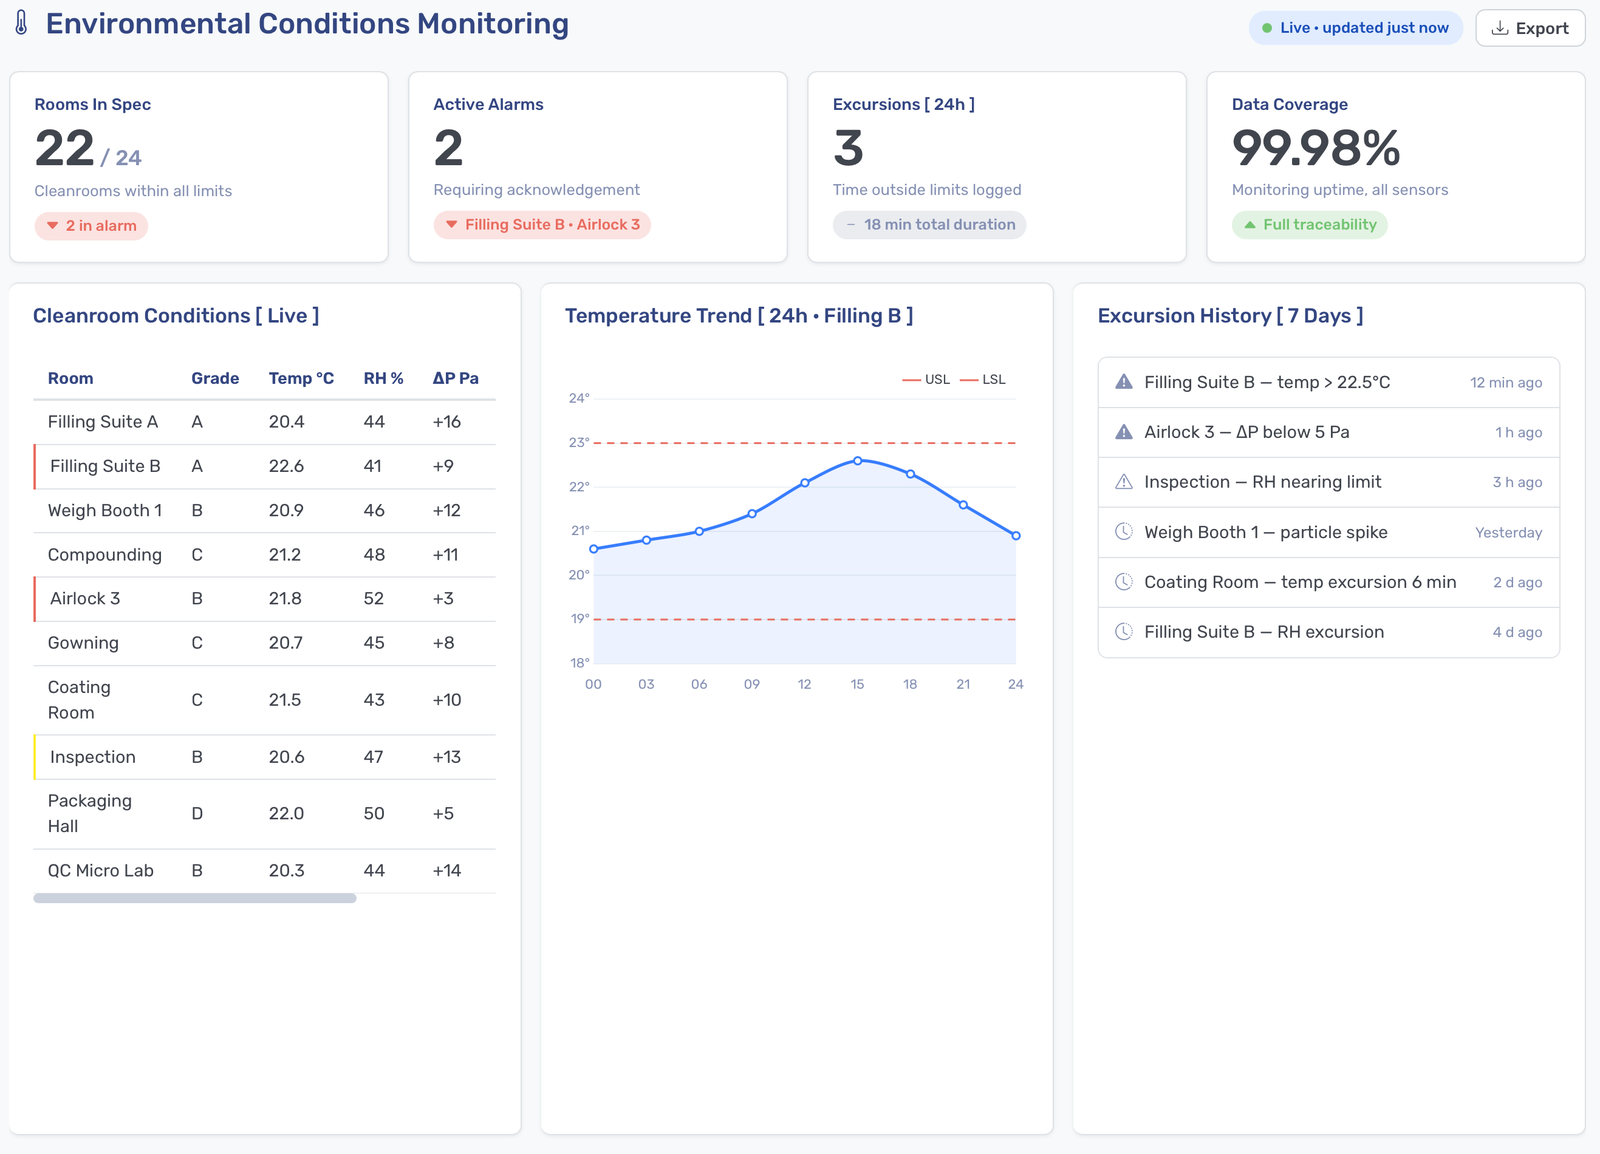Click the green live status dot
Viewport: 1600px width, 1154px height.
tap(1267, 28)
